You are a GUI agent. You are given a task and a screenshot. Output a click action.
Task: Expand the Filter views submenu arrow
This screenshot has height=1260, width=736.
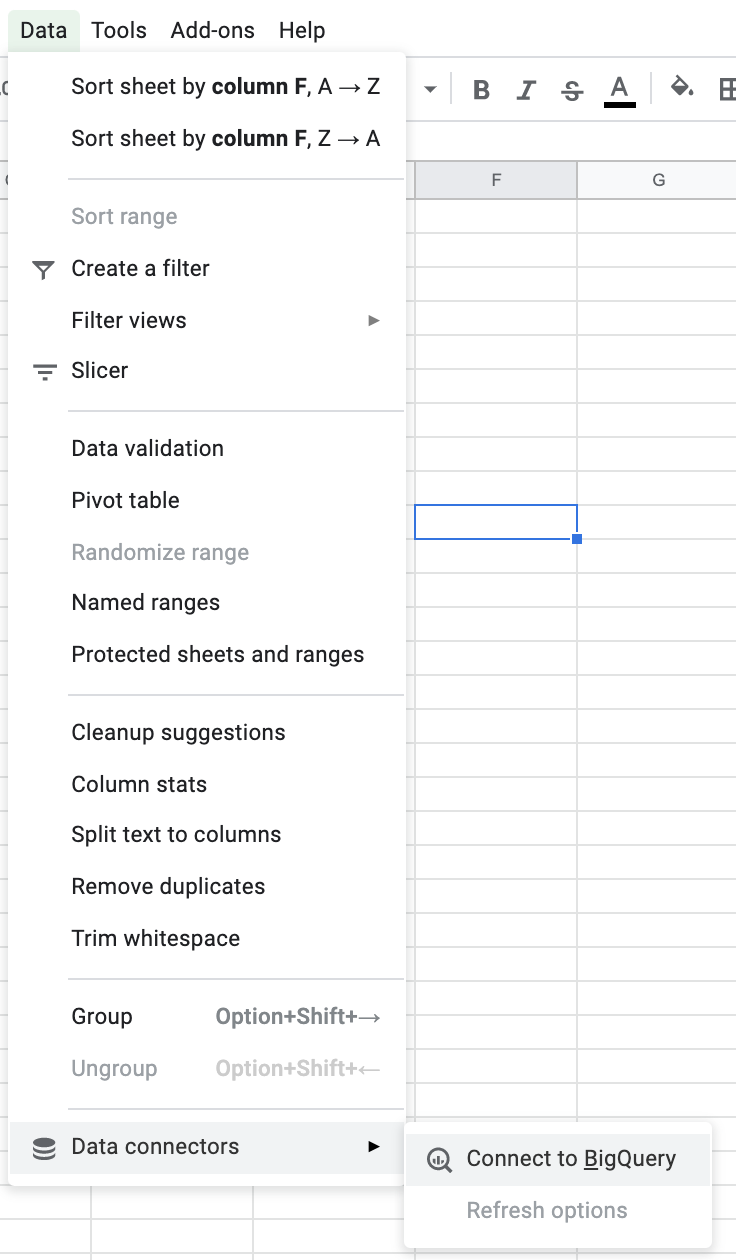[374, 321]
